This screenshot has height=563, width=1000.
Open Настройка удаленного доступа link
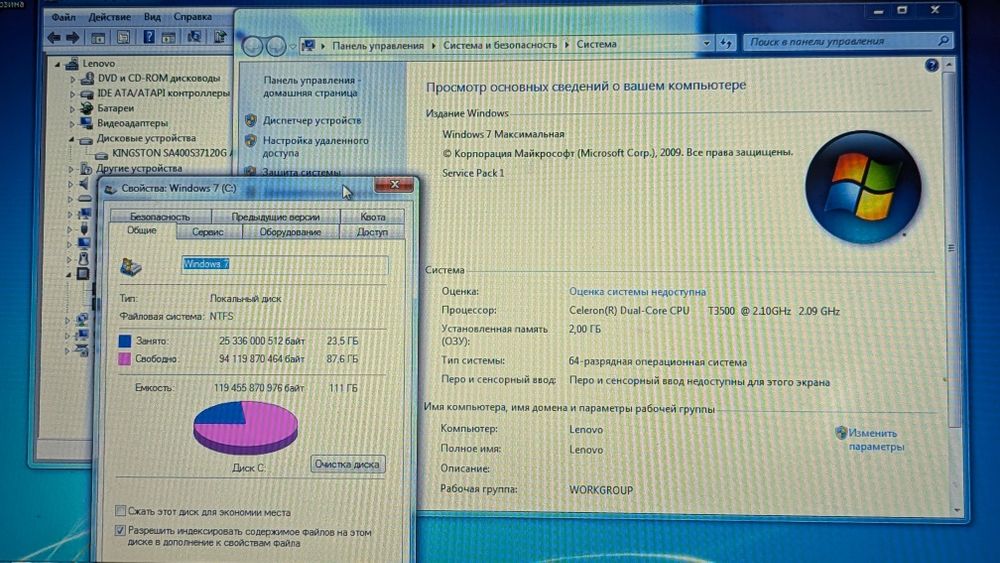[x=316, y=147]
